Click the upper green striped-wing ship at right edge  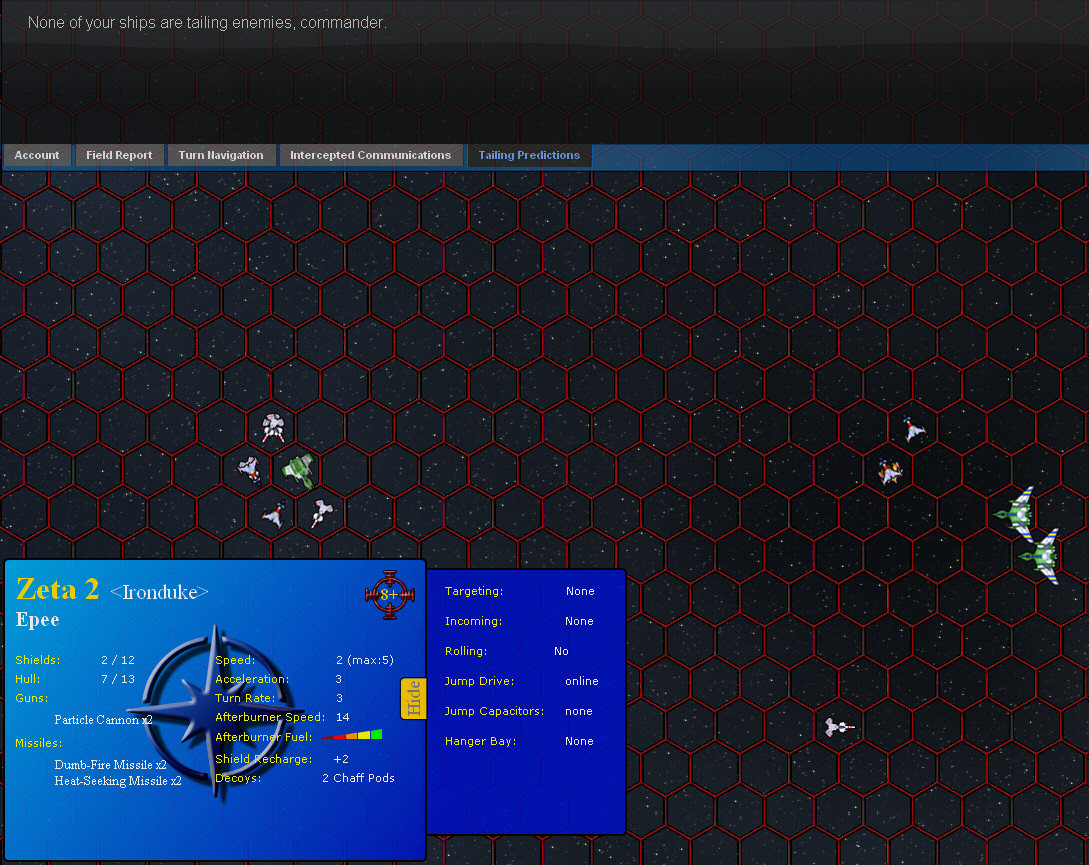pyautogui.click(x=1018, y=511)
